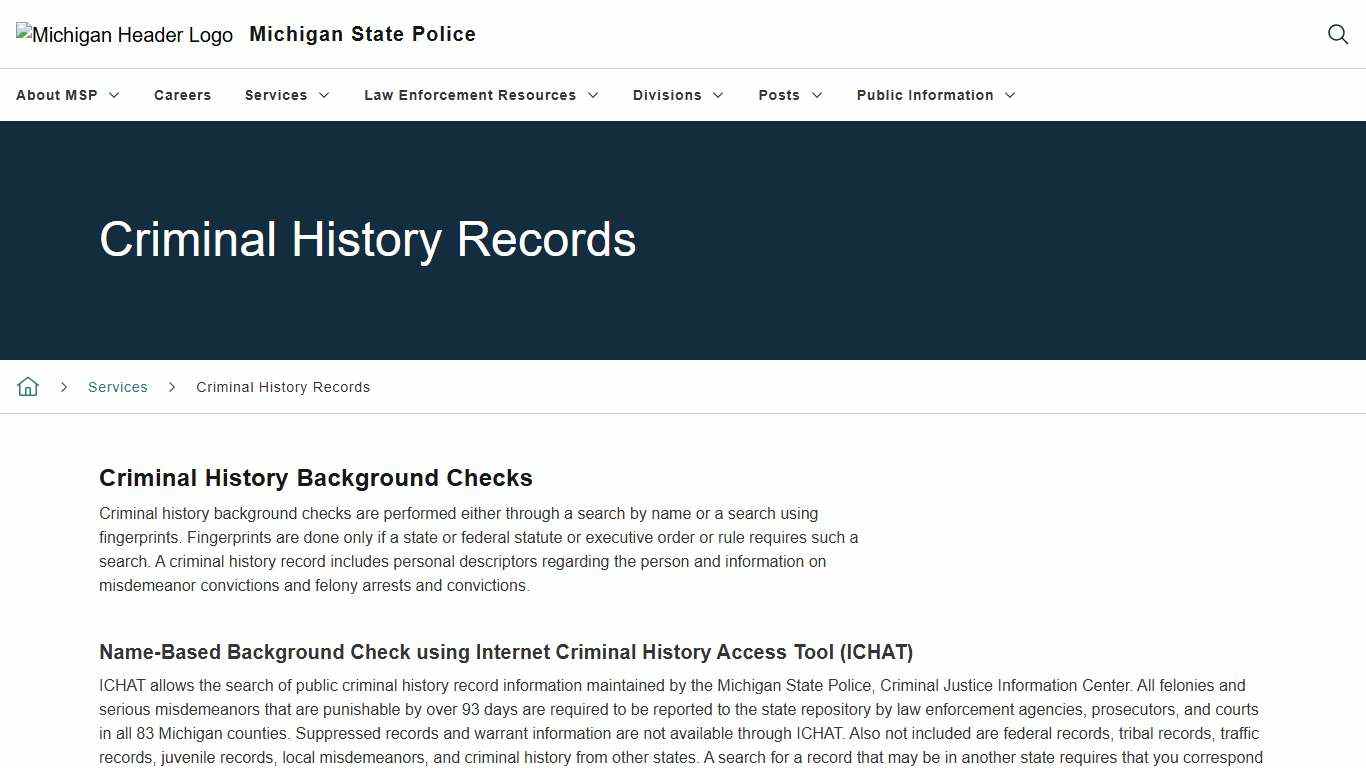Expand the Public Information dropdown
Screen dimensions: 1366x768
point(1009,95)
